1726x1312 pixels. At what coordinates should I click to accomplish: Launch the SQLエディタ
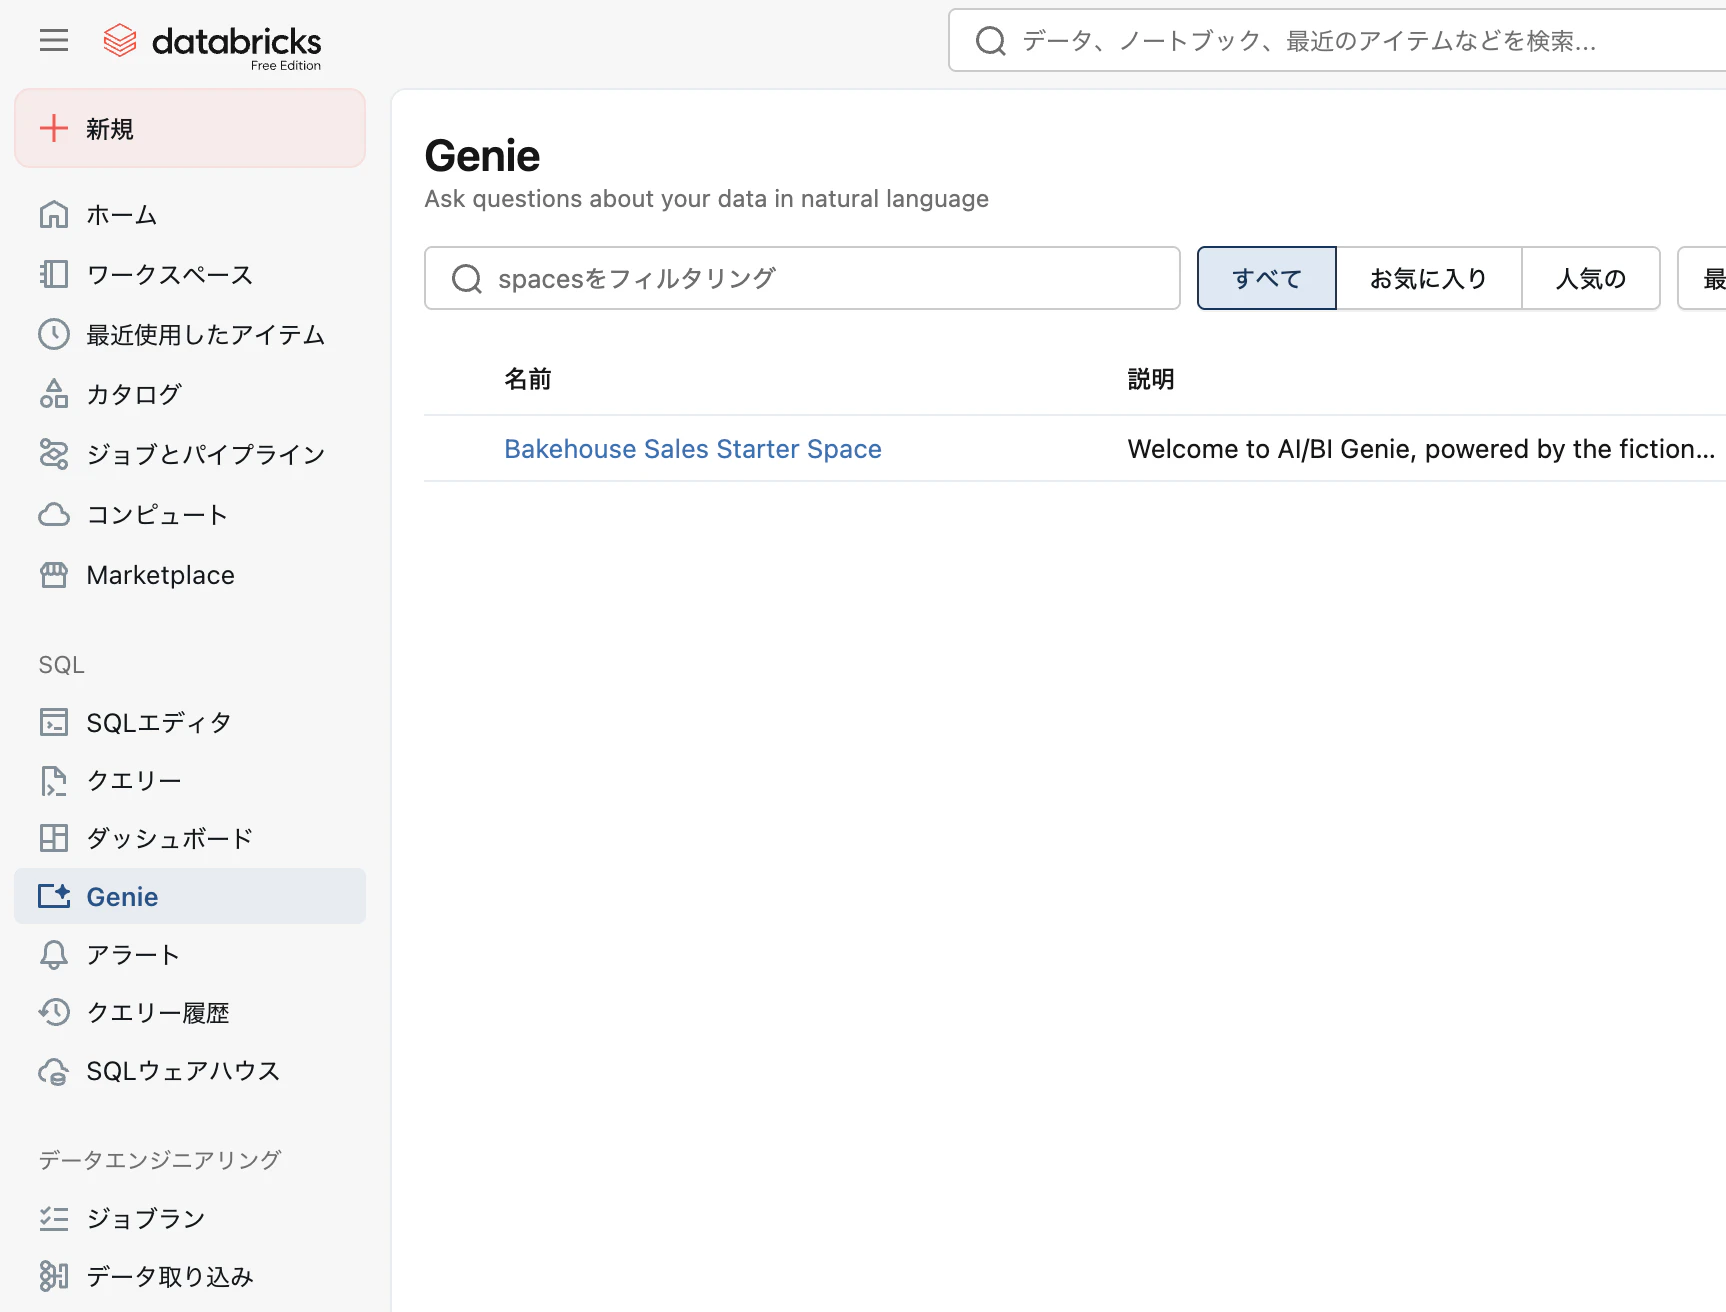[158, 721]
